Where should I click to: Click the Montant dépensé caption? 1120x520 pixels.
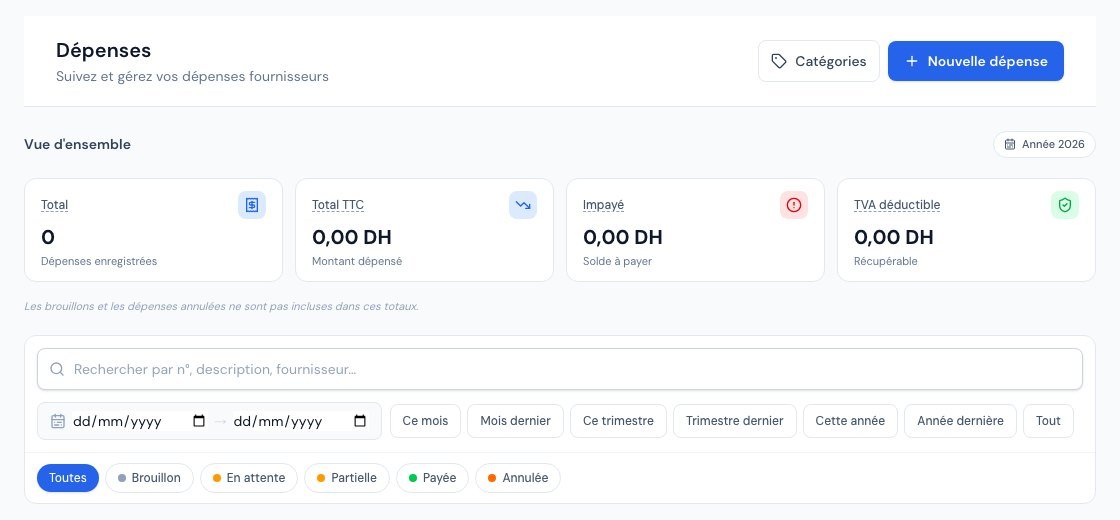coord(357,261)
